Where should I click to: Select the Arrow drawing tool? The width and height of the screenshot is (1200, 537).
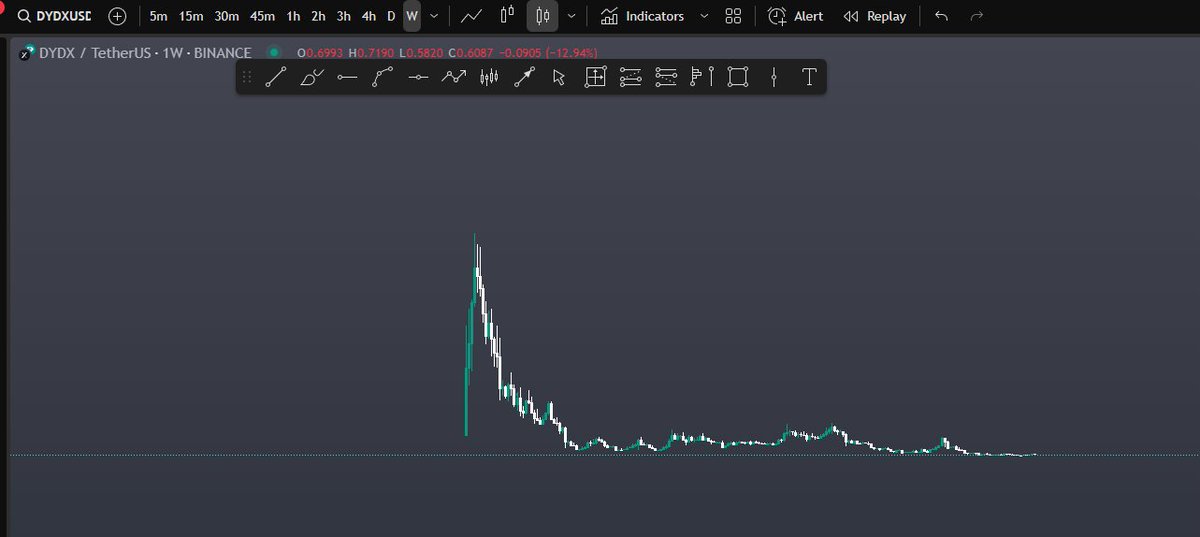(525, 77)
